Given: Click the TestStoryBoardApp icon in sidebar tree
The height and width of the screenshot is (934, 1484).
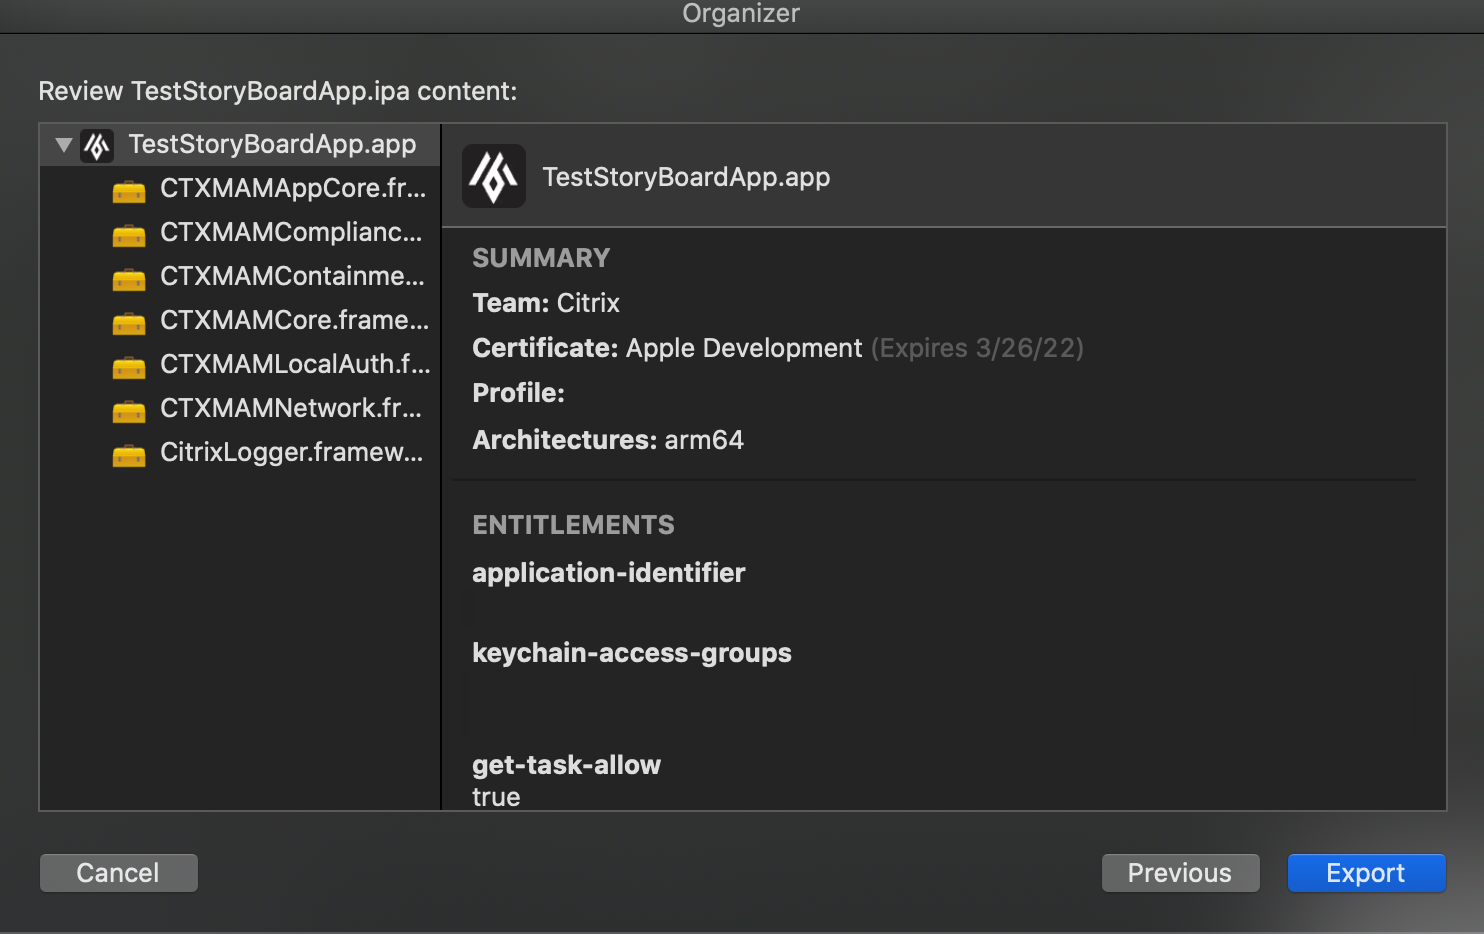Looking at the screenshot, I should tap(97, 146).
